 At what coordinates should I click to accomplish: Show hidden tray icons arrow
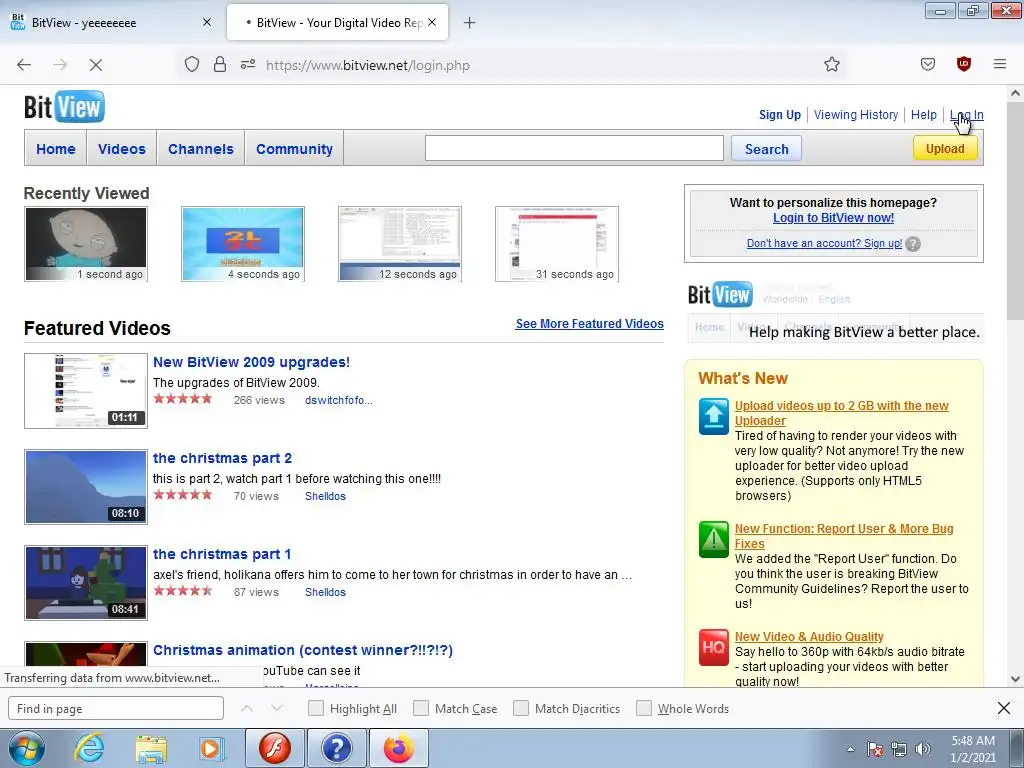pyautogui.click(x=850, y=749)
